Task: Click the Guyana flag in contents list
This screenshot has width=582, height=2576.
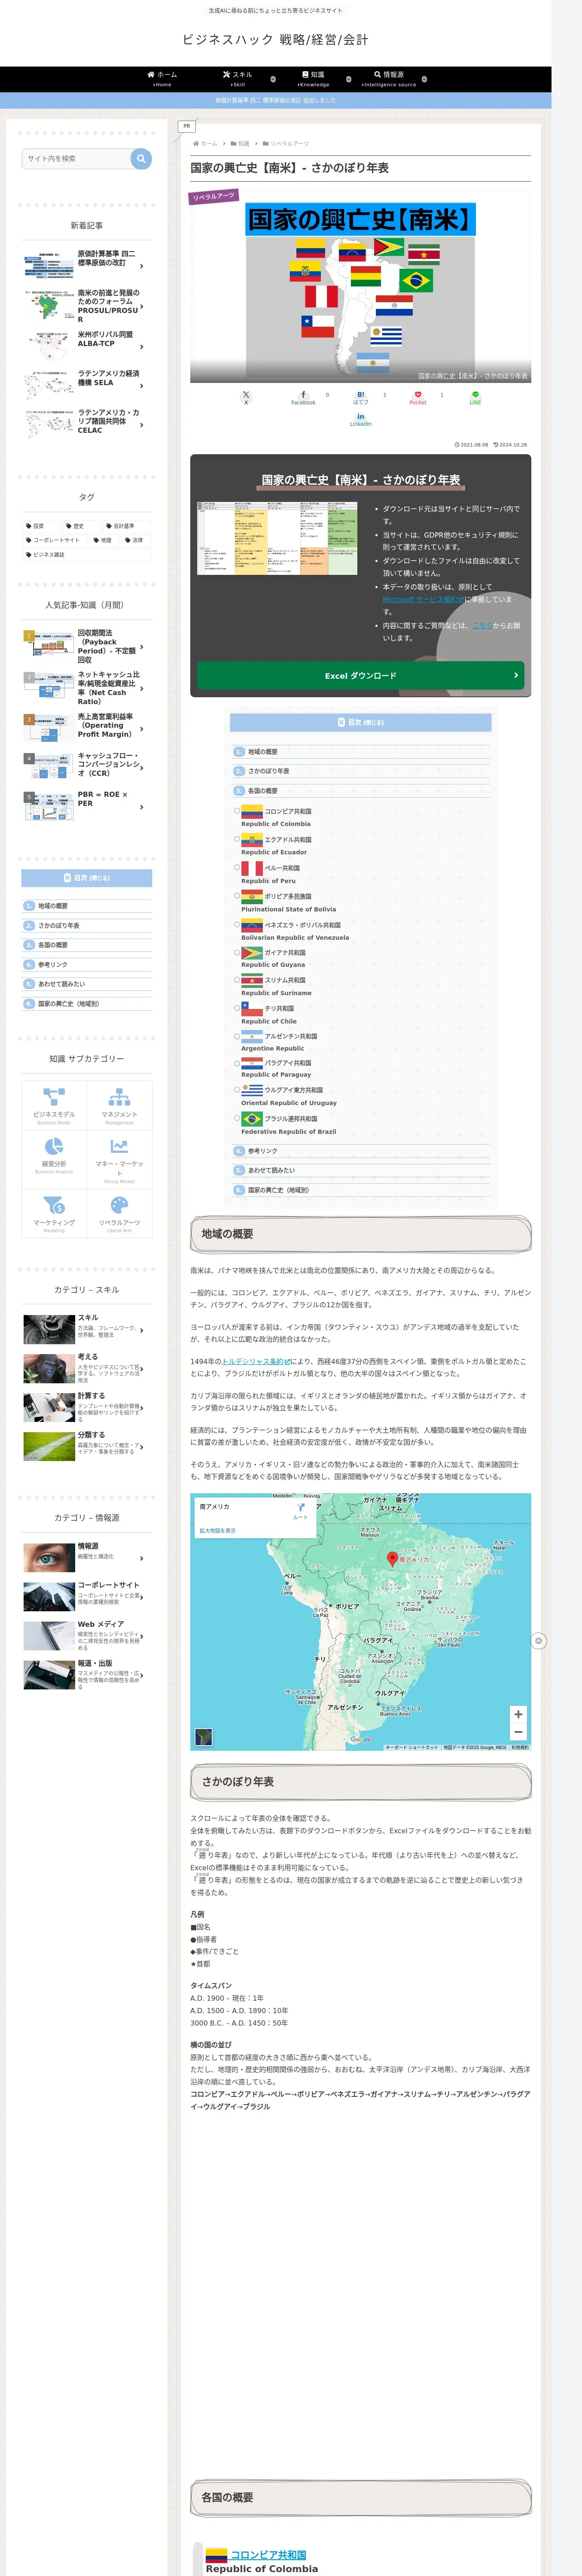Action: pyautogui.click(x=252, y=953)
